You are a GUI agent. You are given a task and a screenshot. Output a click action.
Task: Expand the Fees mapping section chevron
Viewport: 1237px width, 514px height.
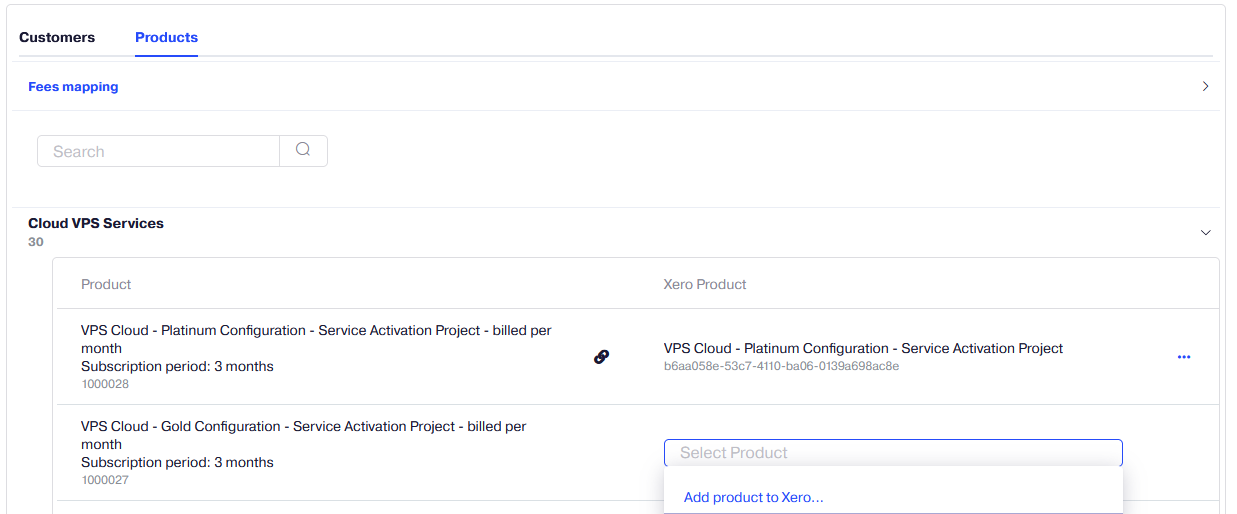(x=1205, y=87)
